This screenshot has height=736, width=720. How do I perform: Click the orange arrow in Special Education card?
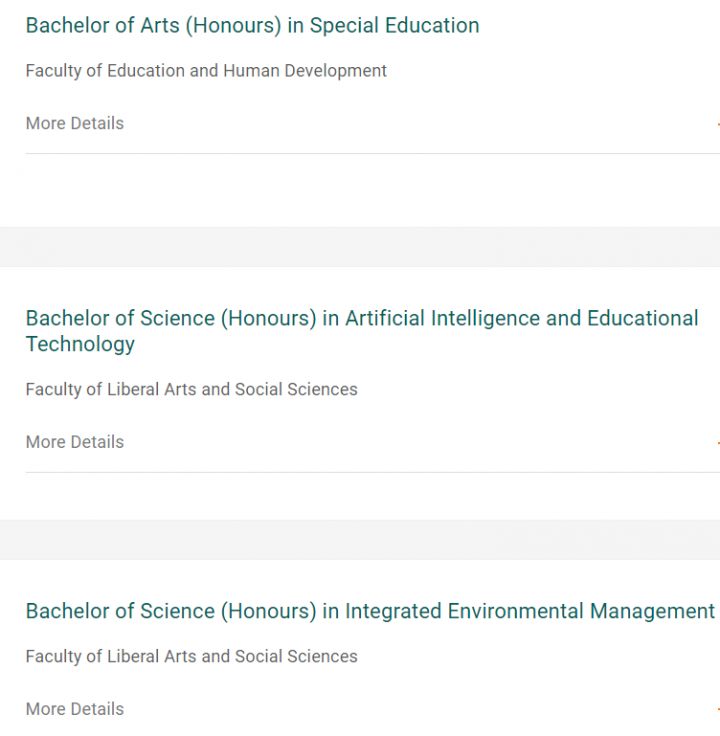tap(717, 124)
